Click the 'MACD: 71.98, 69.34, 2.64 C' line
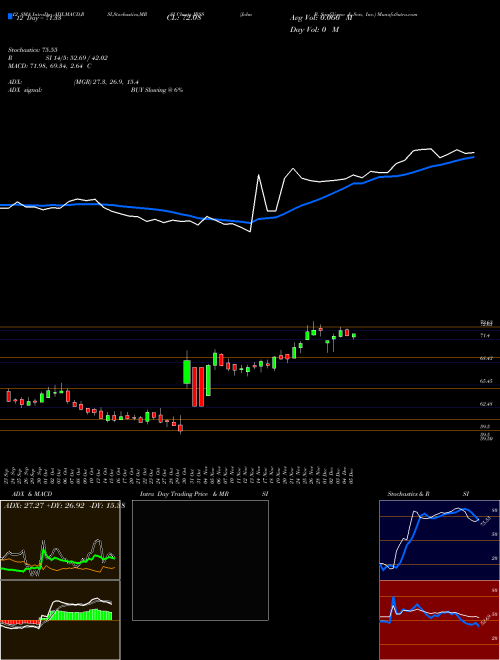Viewport: 500px width, 660px height. click(50, 66)
